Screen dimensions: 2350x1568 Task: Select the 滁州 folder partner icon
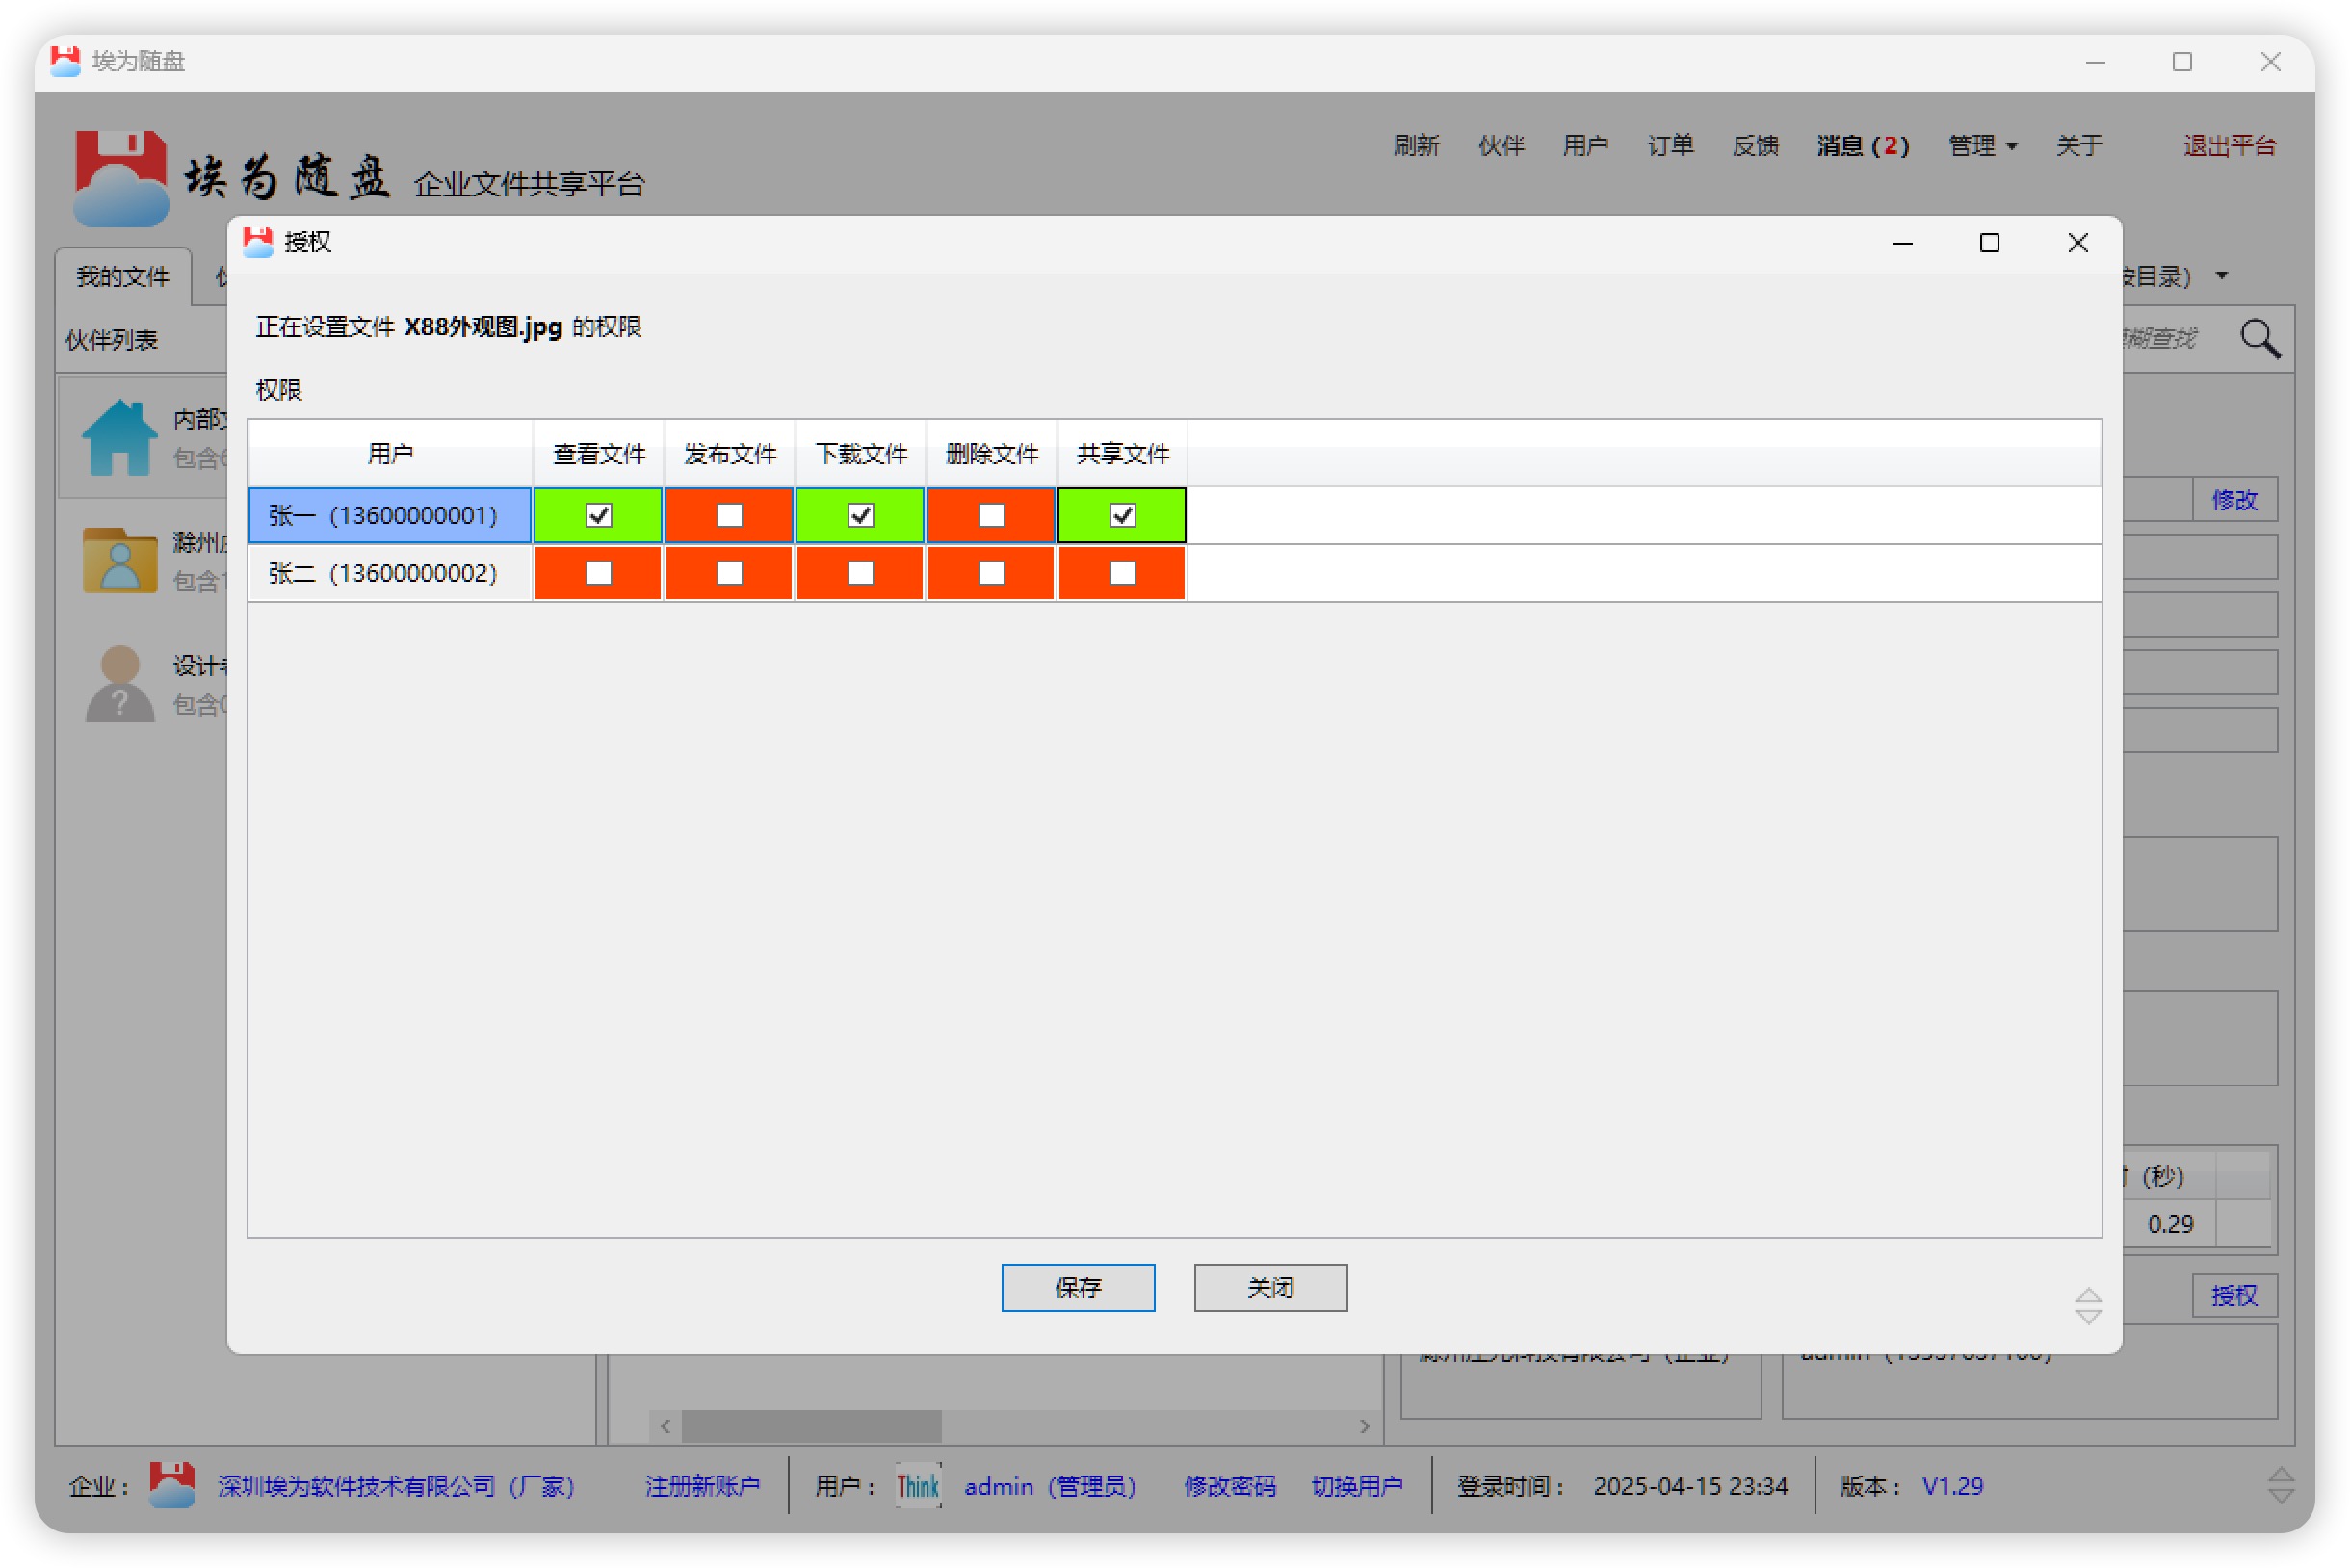point(119,560)
